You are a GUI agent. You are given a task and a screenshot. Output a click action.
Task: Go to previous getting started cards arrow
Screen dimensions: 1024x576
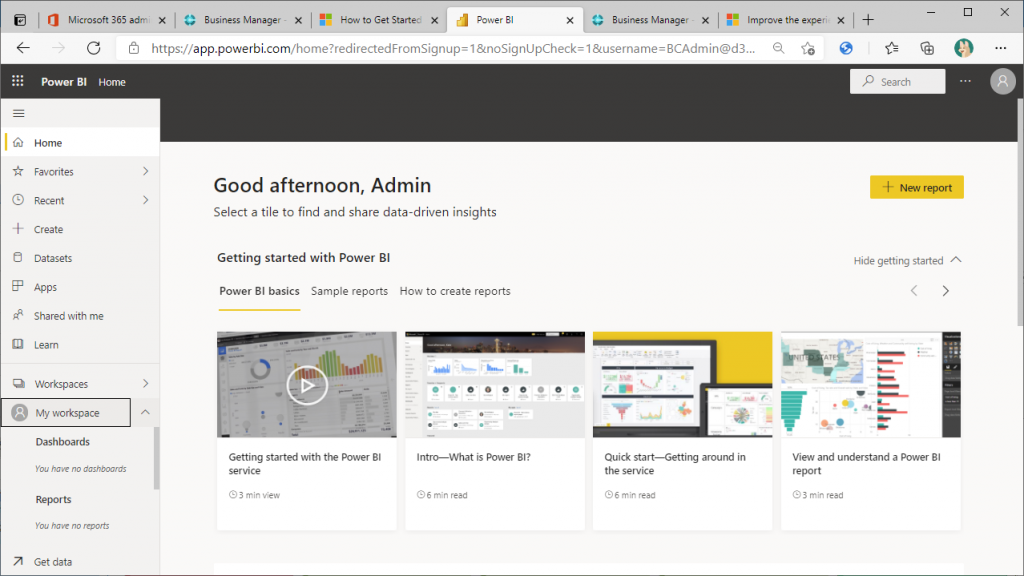coord(914,291)
